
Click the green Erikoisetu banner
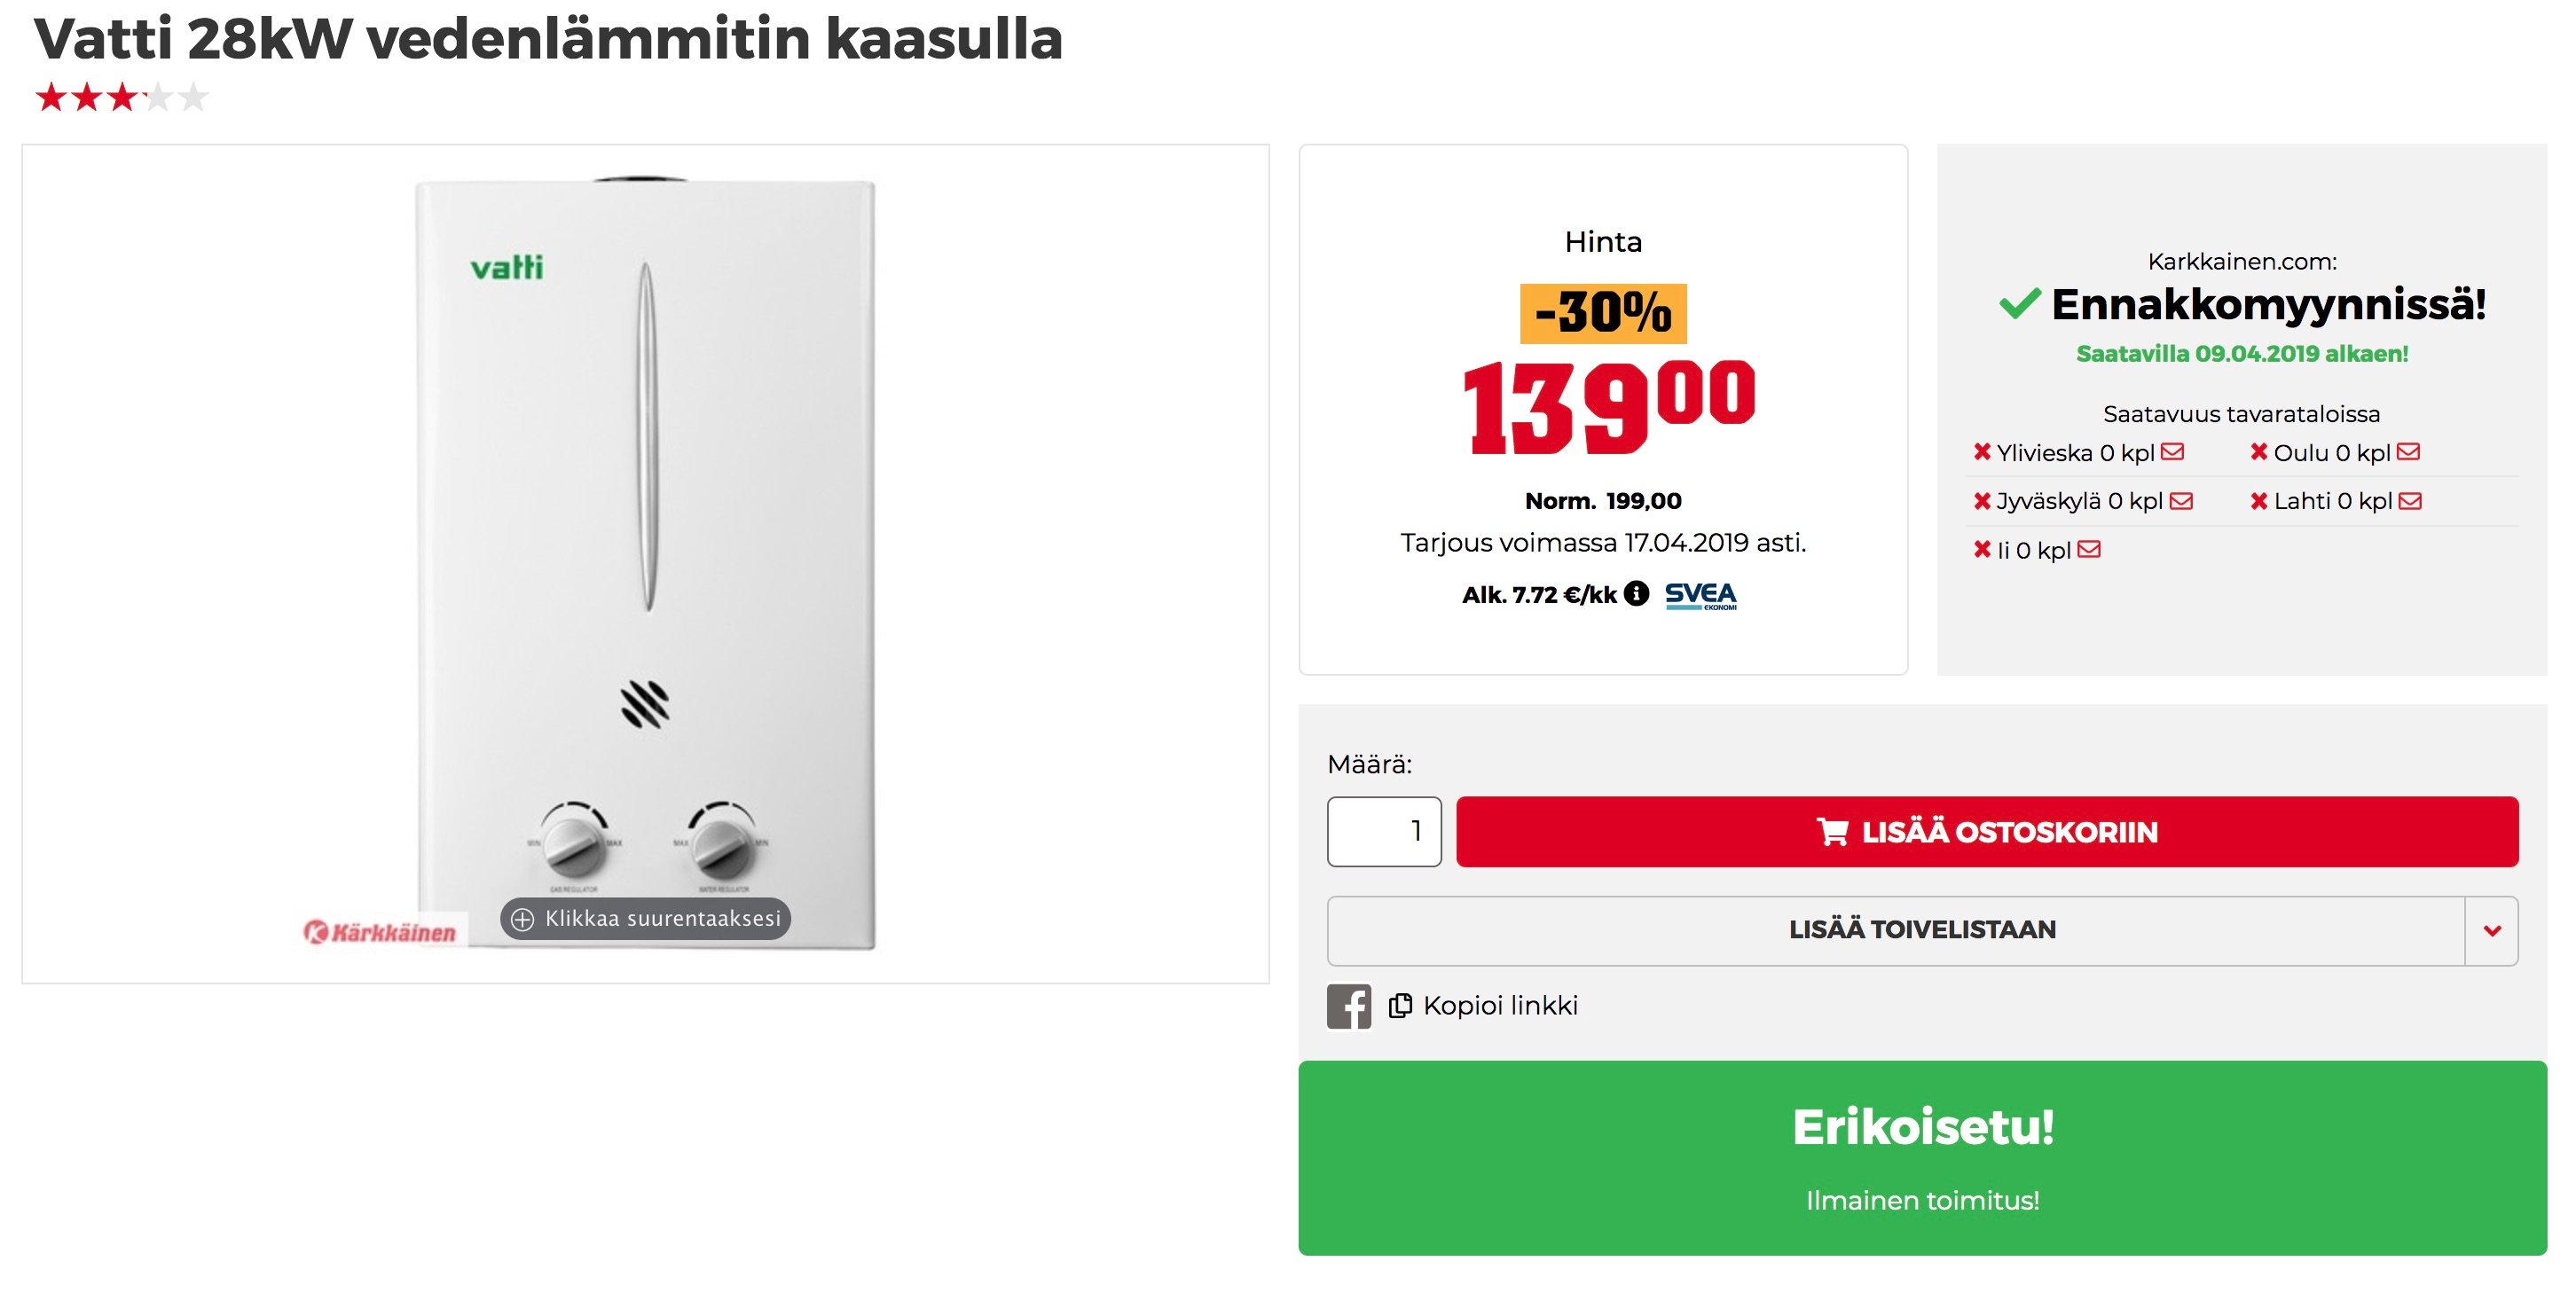pyautogui.click(x=1922, y=1158)
